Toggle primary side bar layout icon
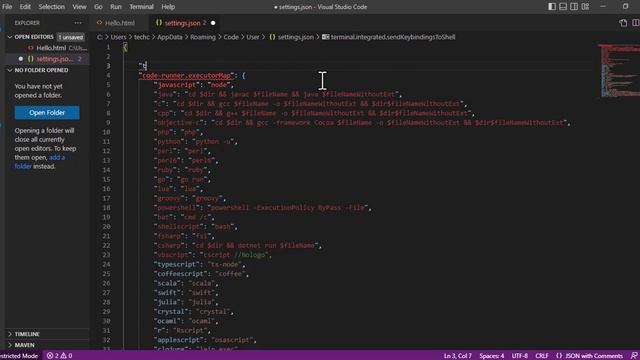640x360 pixels. pos(552,7)
